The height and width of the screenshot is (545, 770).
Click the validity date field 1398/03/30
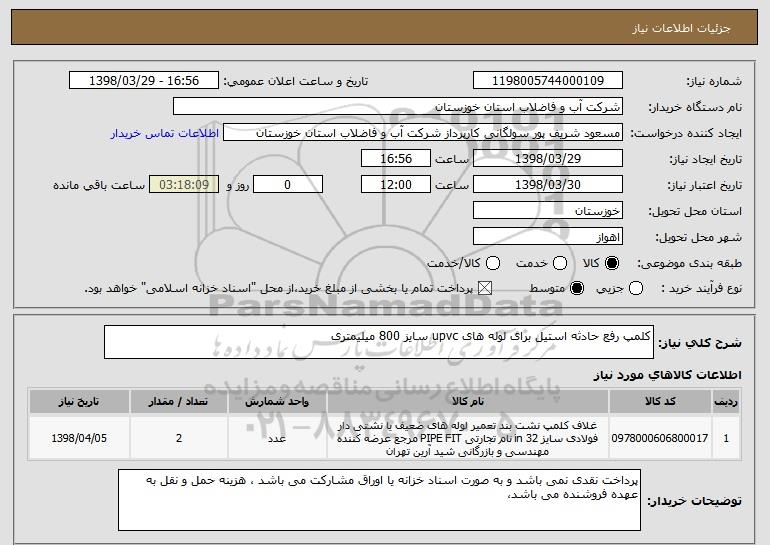[x=548, y=185]
